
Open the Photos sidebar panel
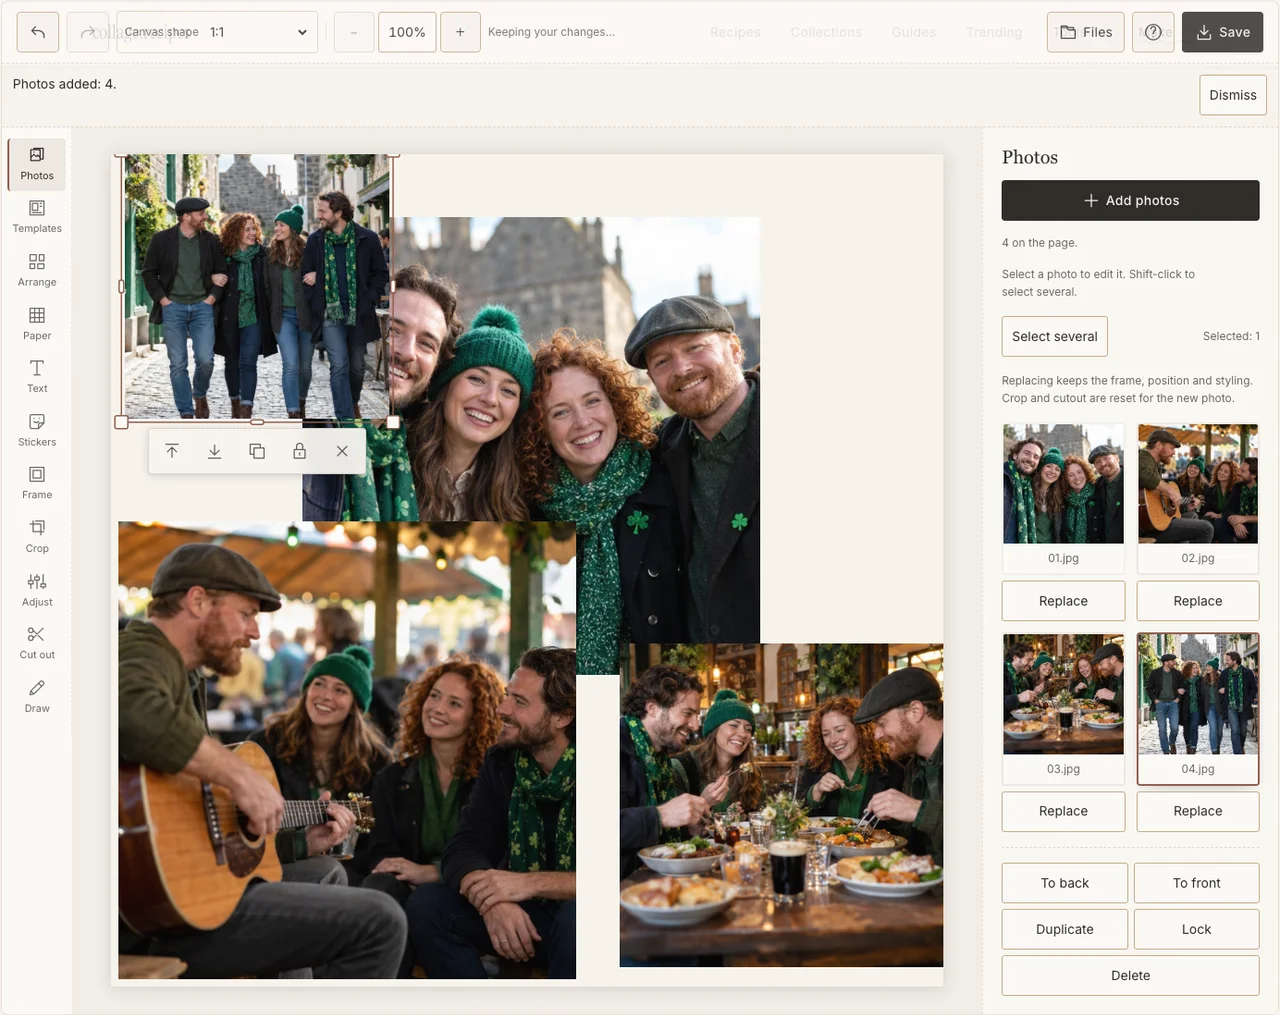point(37,164)
